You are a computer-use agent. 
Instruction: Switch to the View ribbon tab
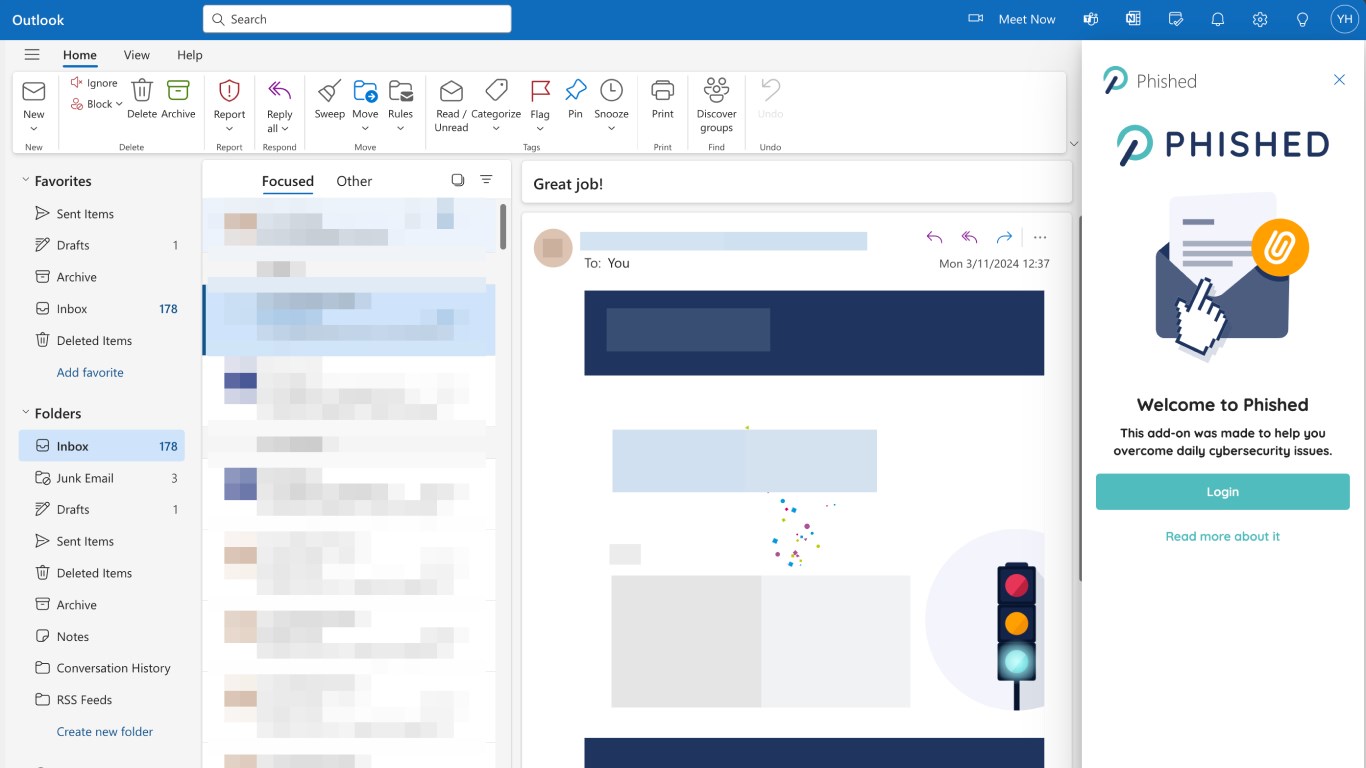click(x=137, y=55)
